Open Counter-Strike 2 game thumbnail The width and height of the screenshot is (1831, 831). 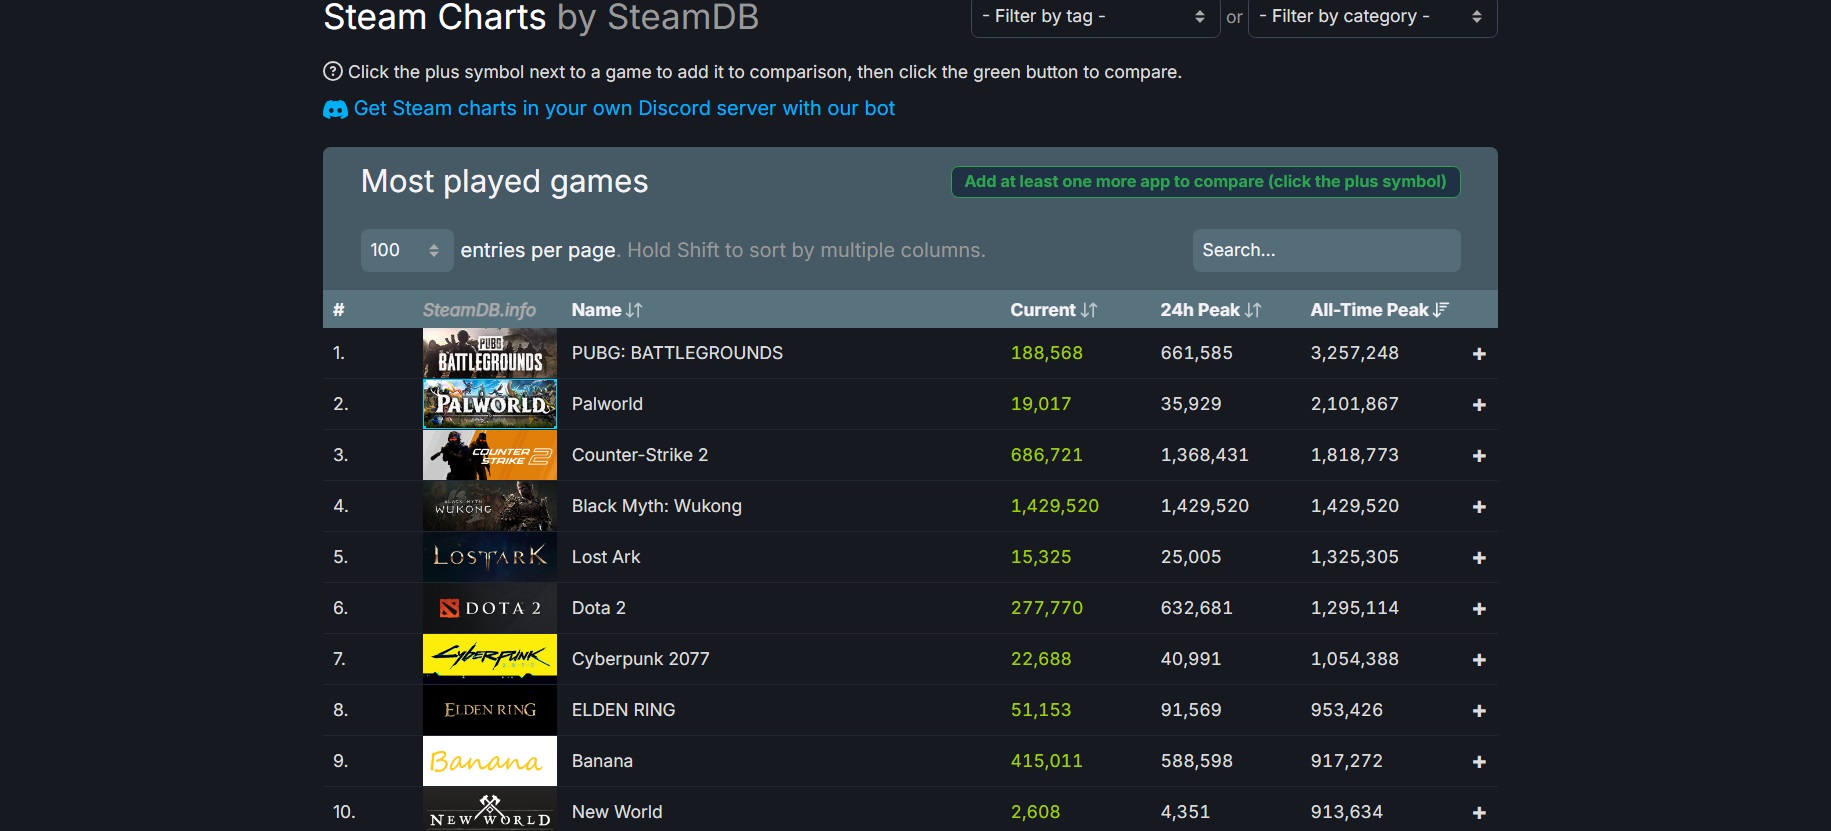(490, 455)
